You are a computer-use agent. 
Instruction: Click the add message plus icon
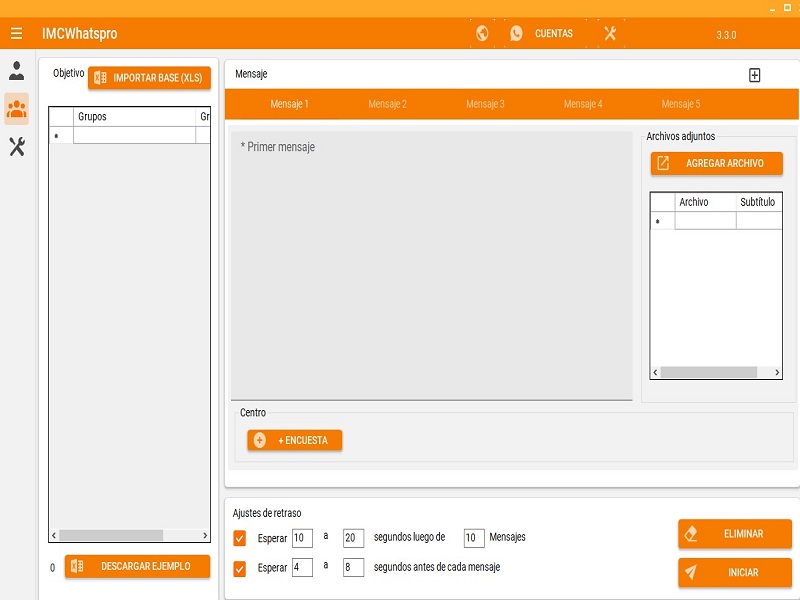click(x=755, y=75)
